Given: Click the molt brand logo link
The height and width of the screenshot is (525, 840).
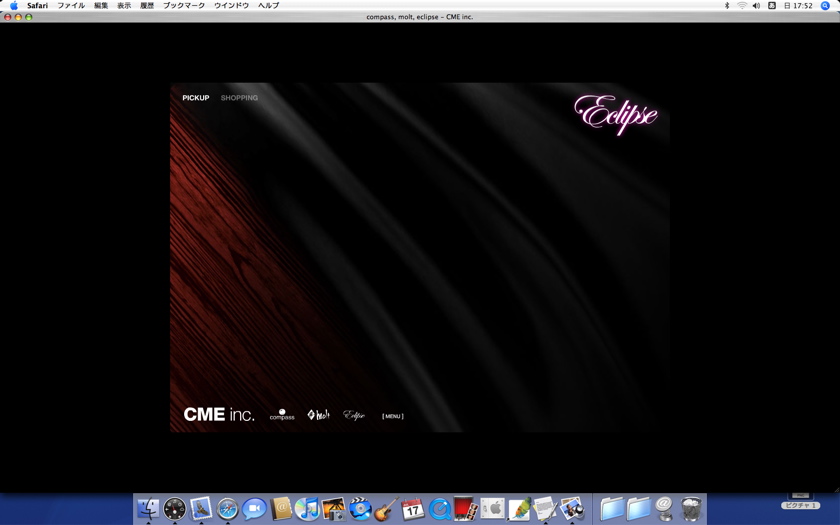Looking at the screenshot, I should point(318,415).
